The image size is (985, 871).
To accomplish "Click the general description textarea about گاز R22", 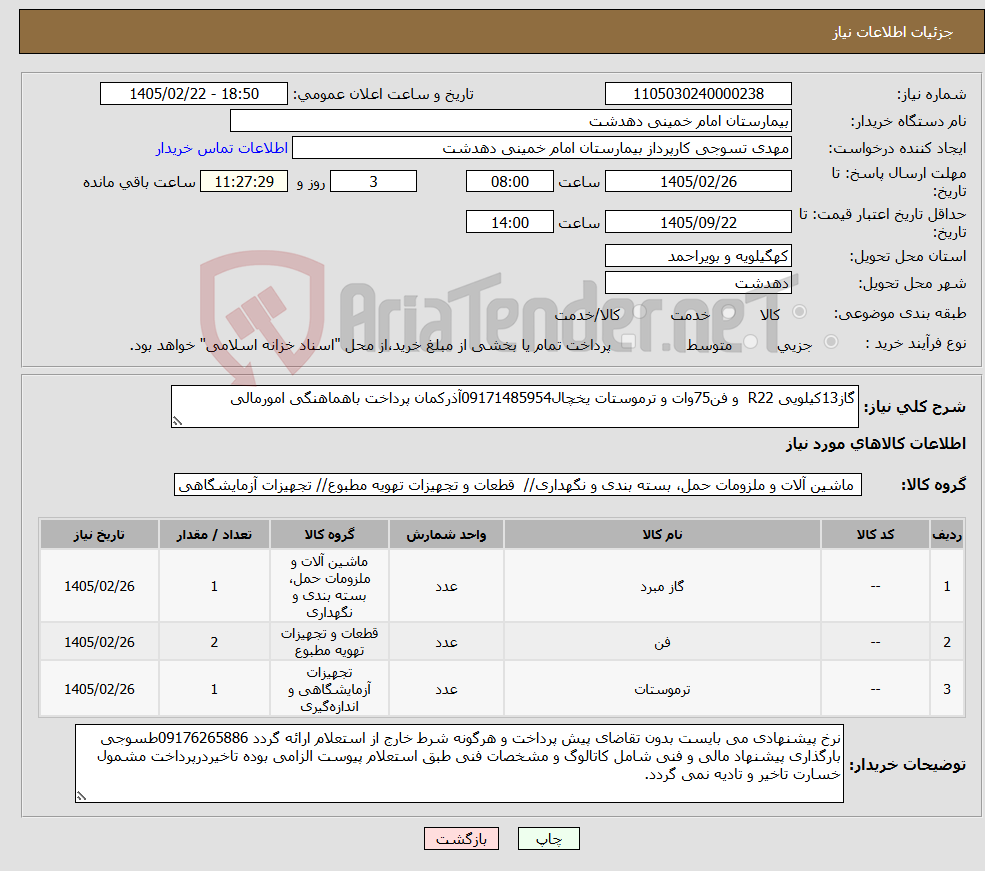I will [x=514, y=406].
